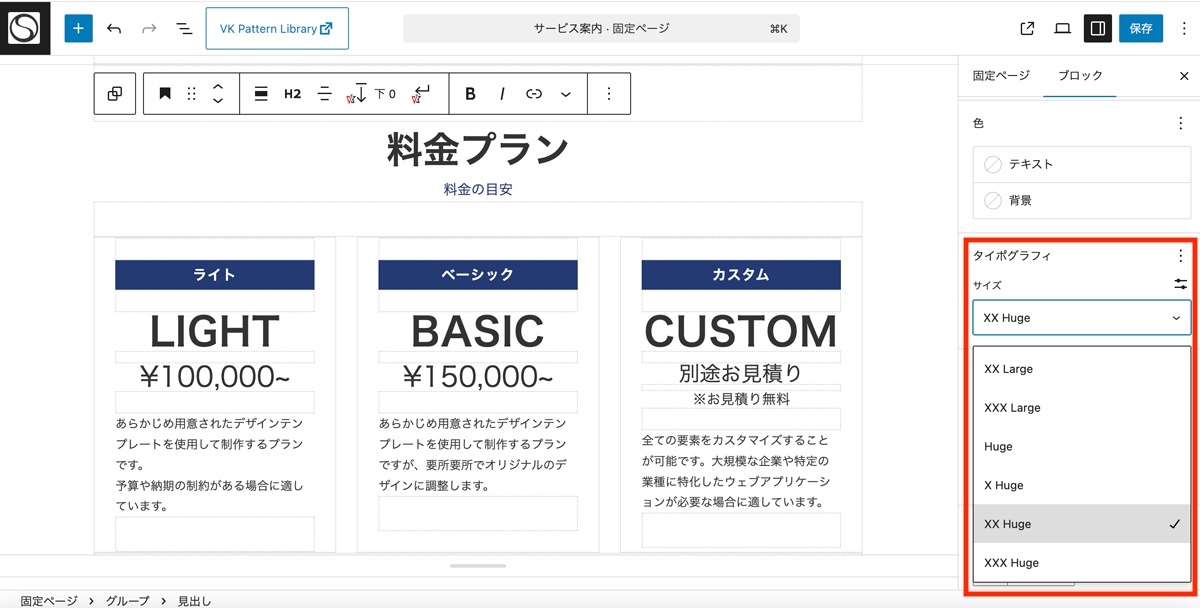Toggle italic formatting

pyautogui.click(x=502, y=94)
